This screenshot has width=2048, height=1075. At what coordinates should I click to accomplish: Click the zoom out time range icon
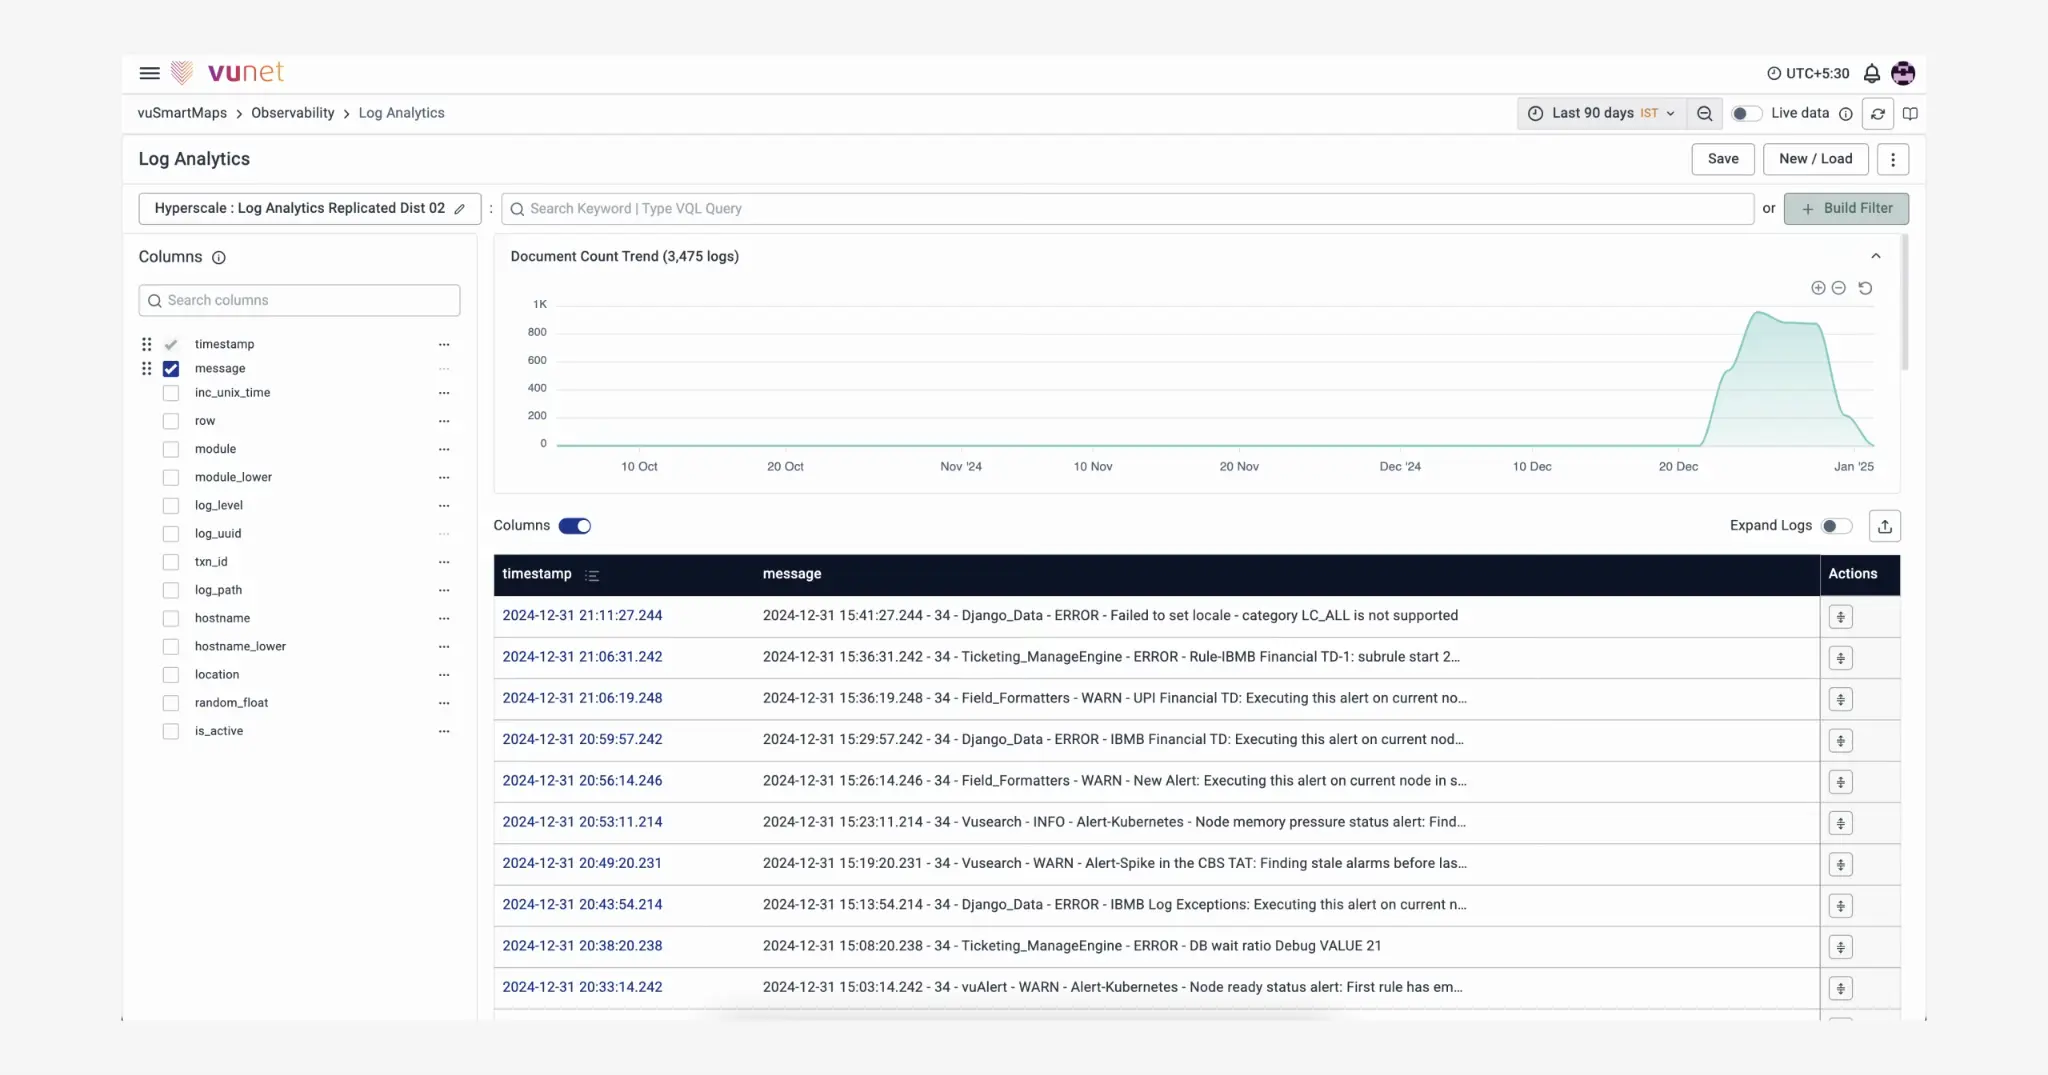pos(1704,114)
